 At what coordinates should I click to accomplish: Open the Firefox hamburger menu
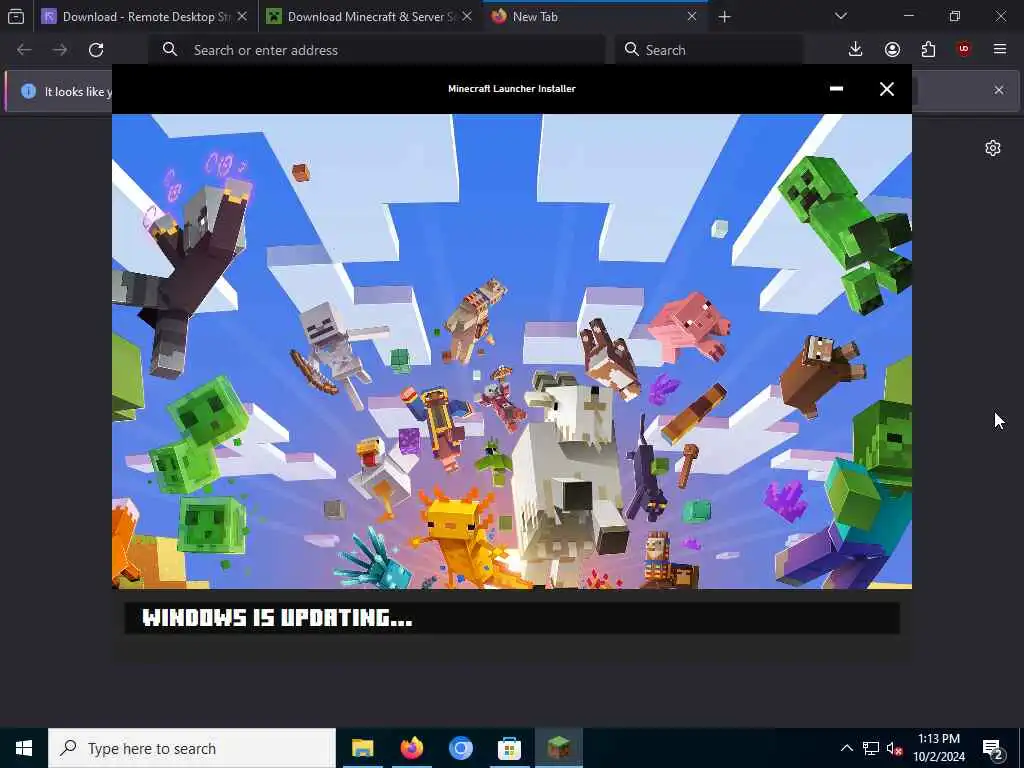point(1000,50)
